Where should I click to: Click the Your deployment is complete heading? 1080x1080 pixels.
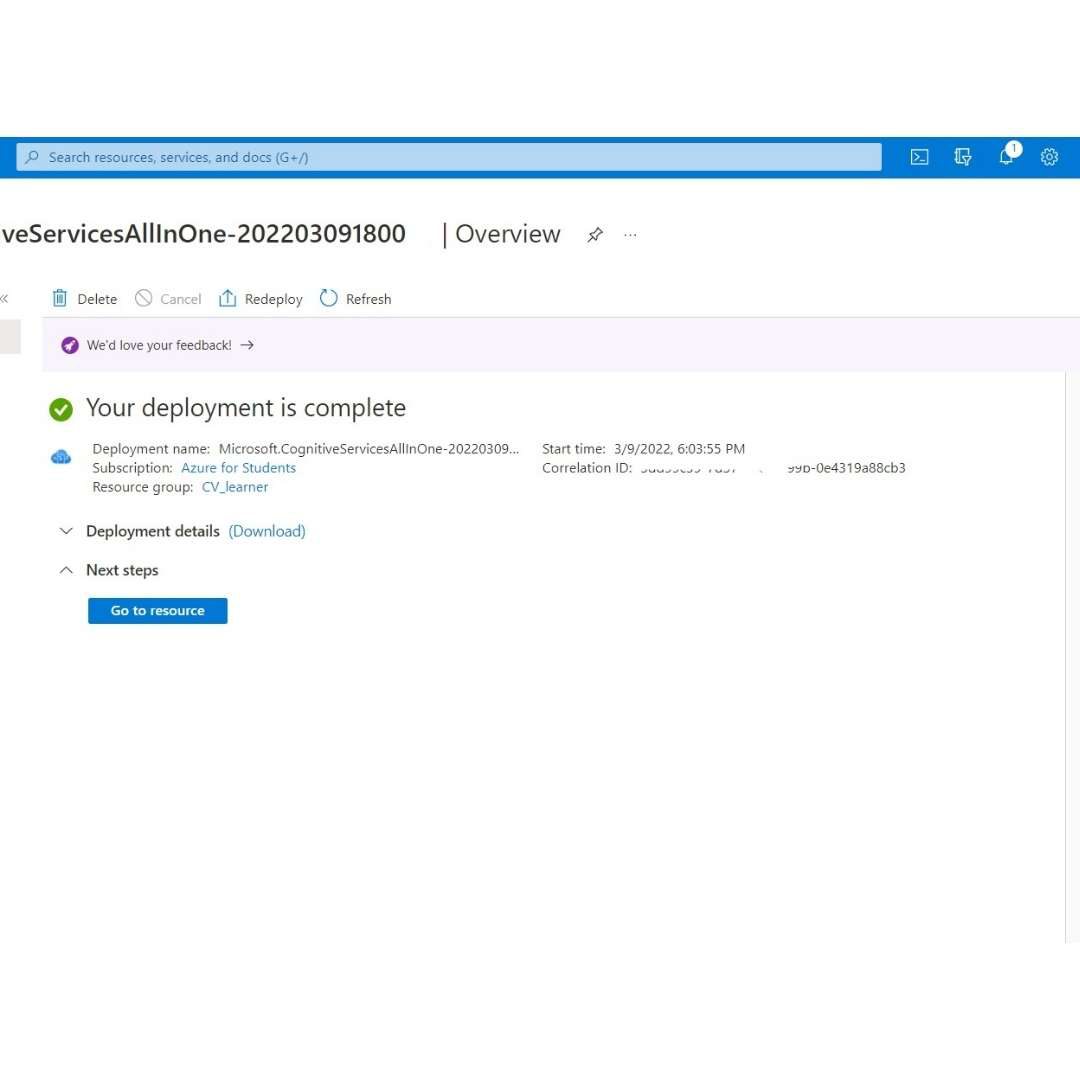pos(246,408)
